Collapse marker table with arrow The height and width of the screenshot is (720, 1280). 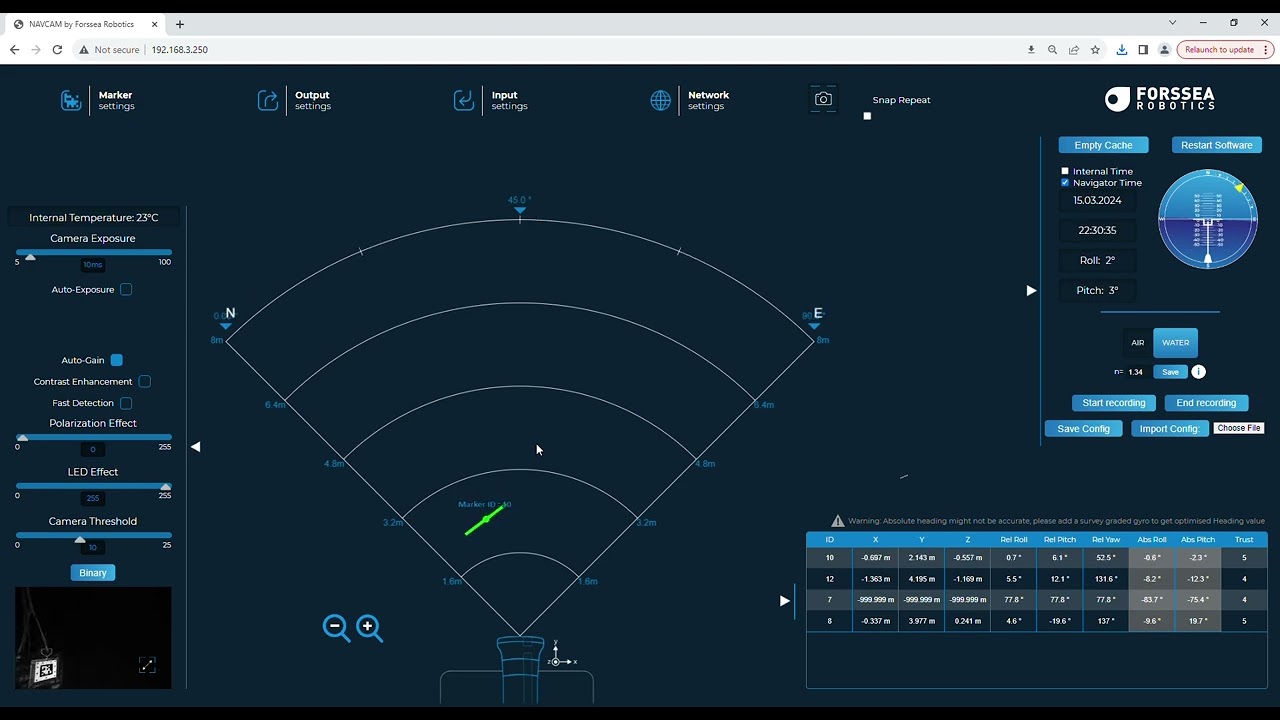785,601
